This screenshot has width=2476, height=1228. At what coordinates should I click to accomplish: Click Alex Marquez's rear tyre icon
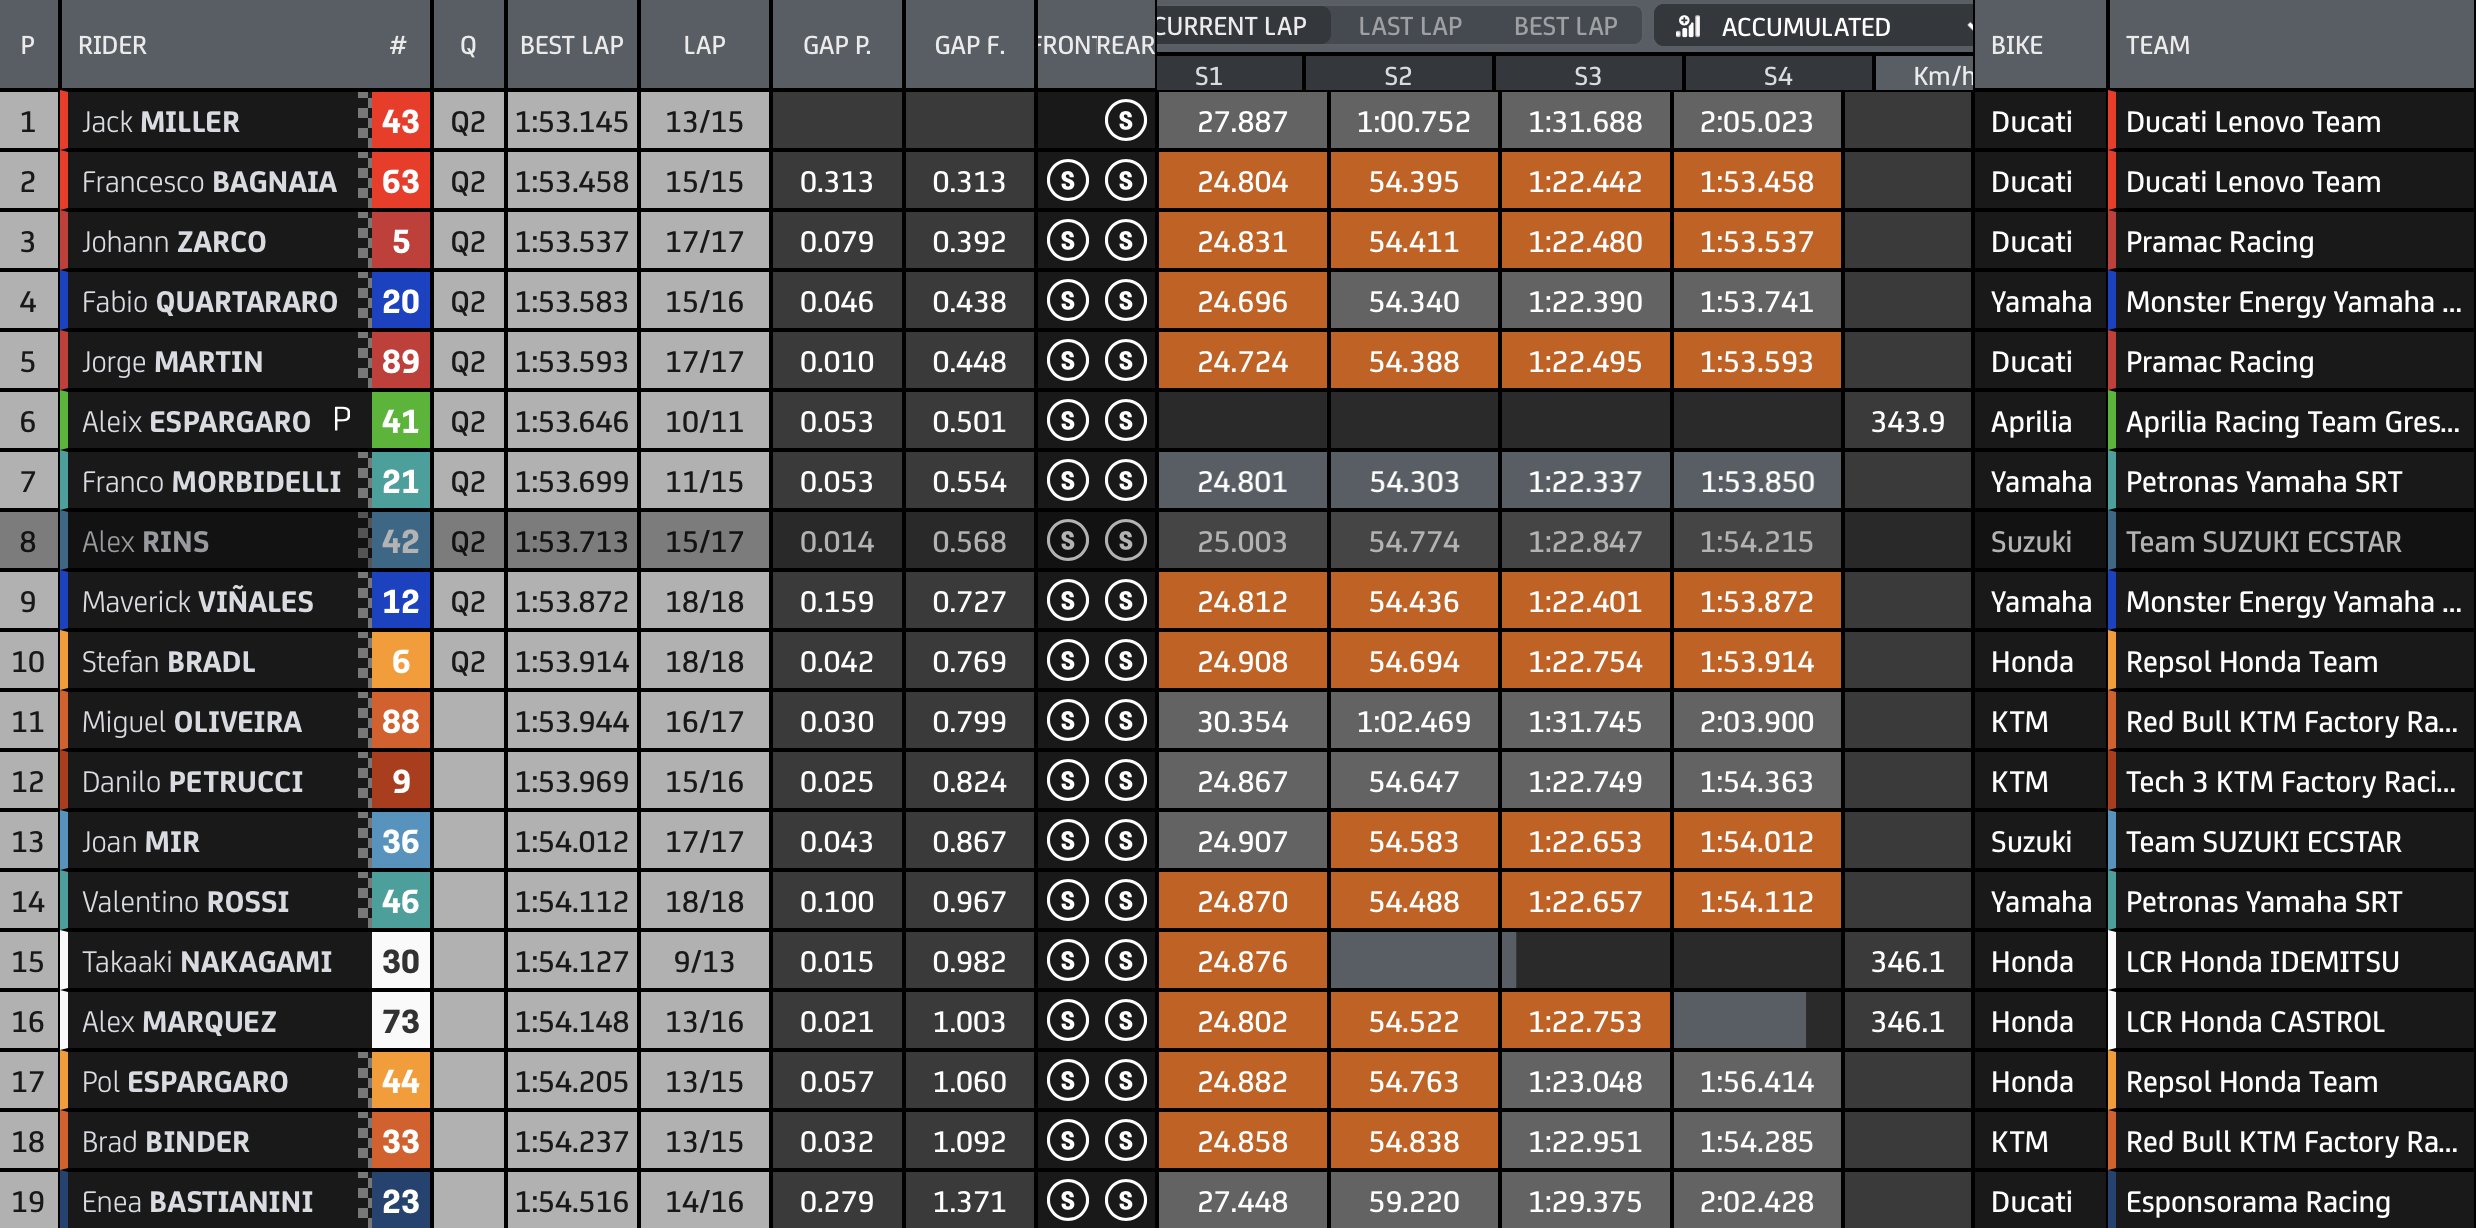click(x=1126, y=1021)
